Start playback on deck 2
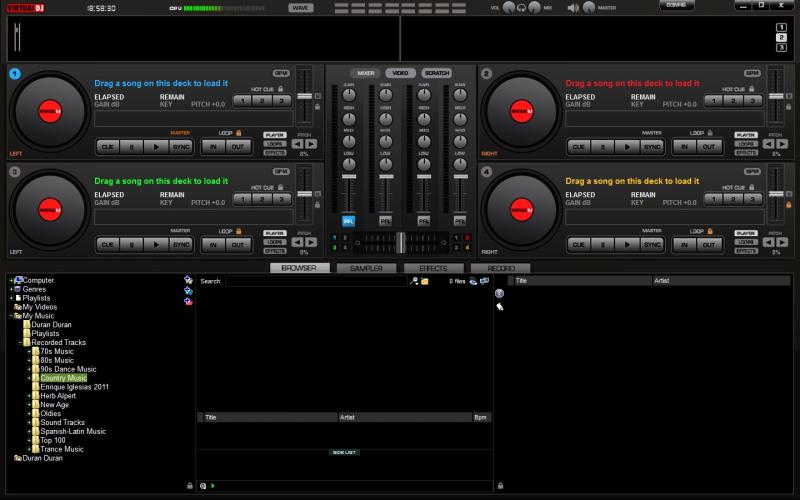The width and height of the screenshot is (800, 500). tap(627, 147)
